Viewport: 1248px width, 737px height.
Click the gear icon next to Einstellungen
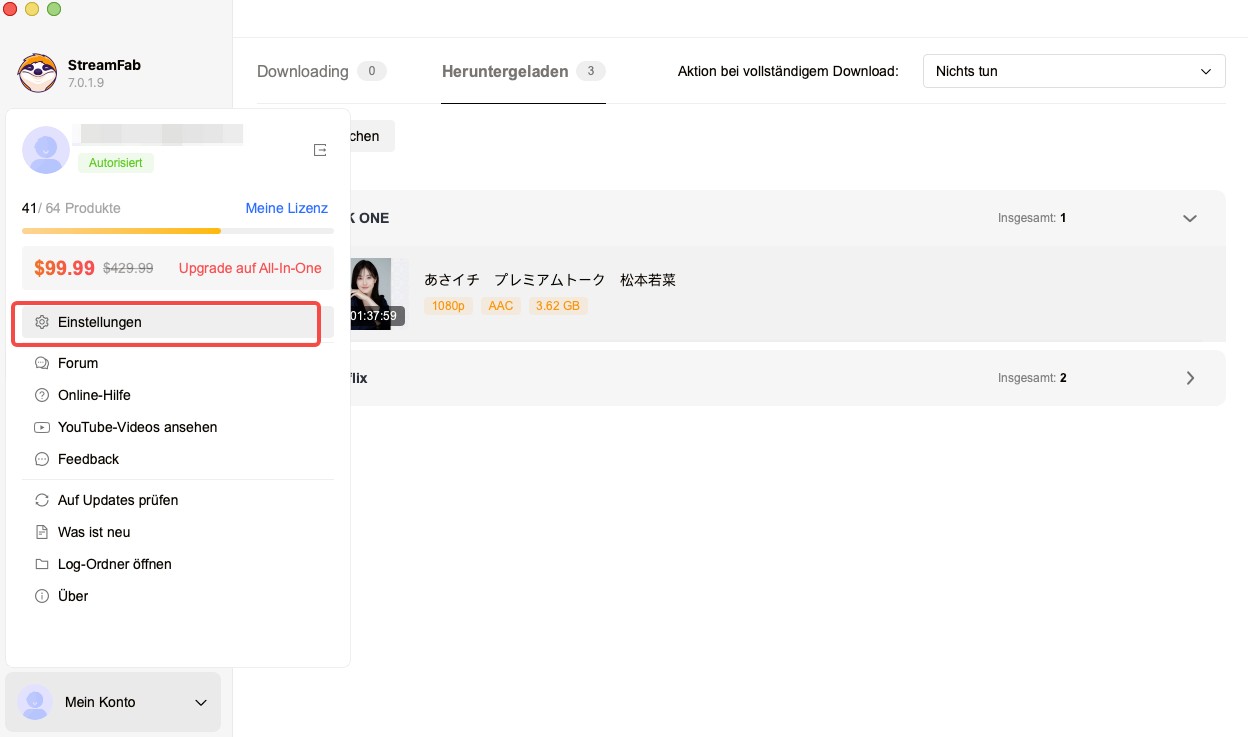42,322
